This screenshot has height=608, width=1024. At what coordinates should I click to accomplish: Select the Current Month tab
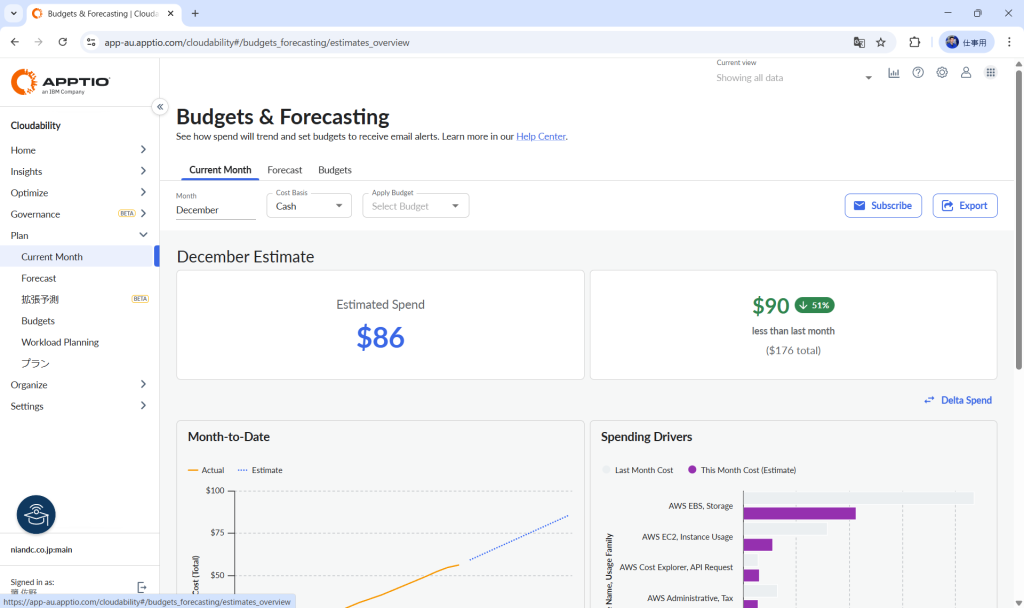pyautogui.click(x=220, y=170)
